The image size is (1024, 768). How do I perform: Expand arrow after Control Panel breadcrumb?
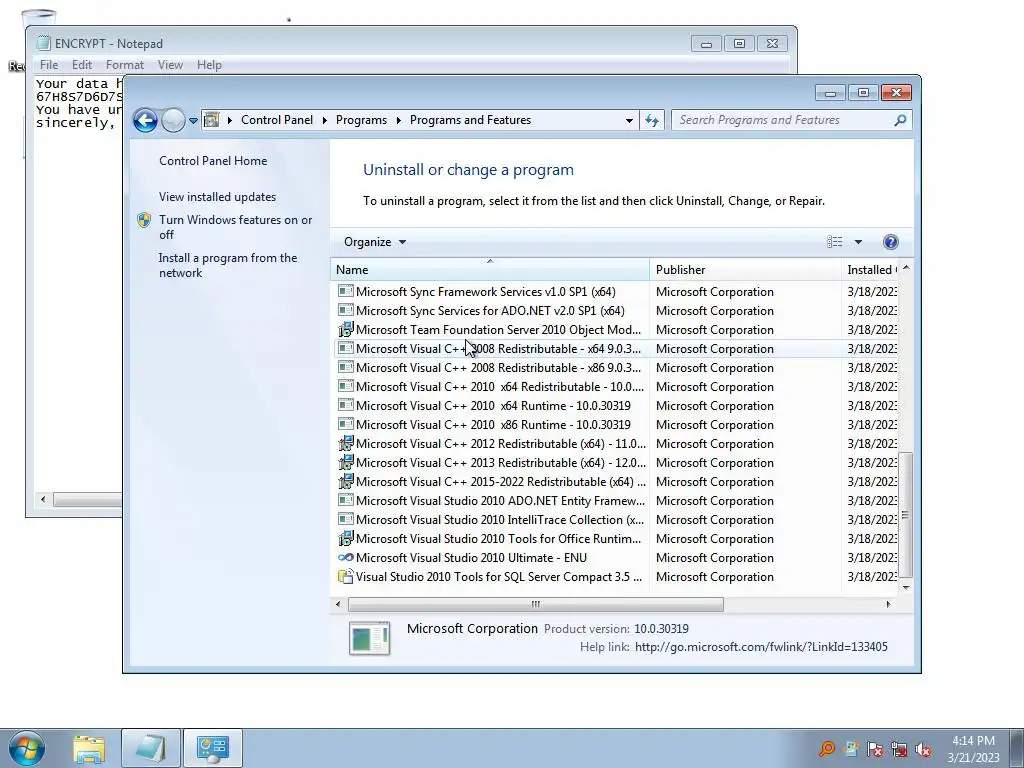[x=325, y=120]
